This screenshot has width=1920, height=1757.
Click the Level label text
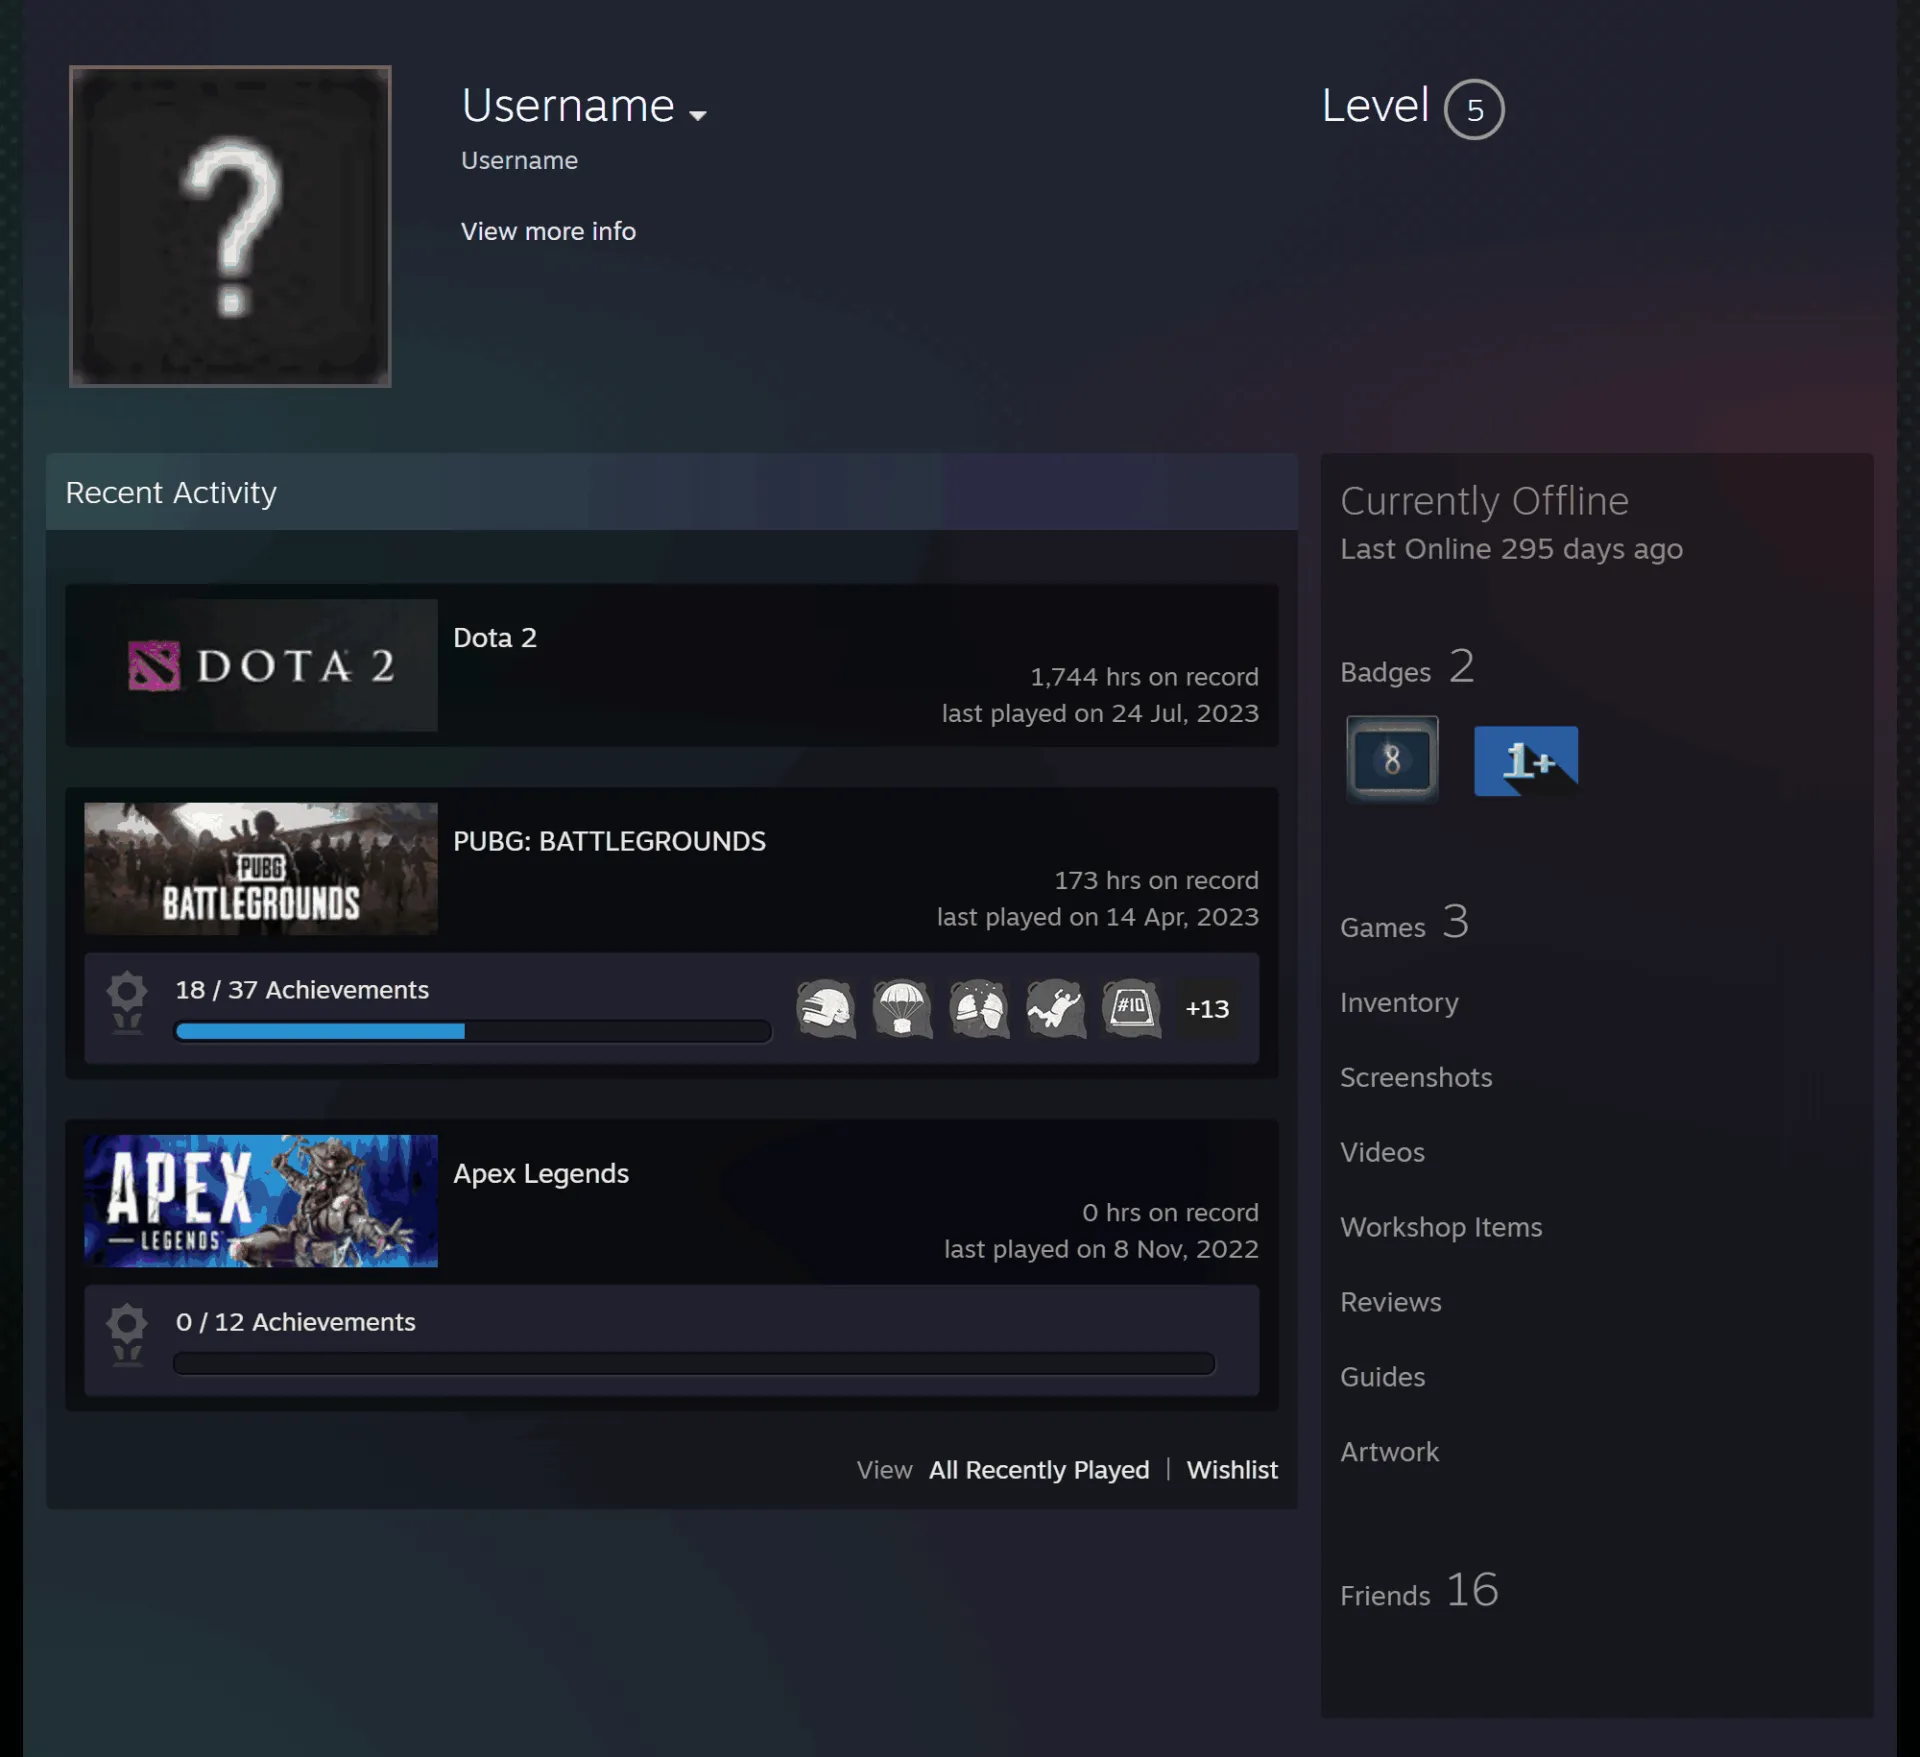tap(1375, 106)
